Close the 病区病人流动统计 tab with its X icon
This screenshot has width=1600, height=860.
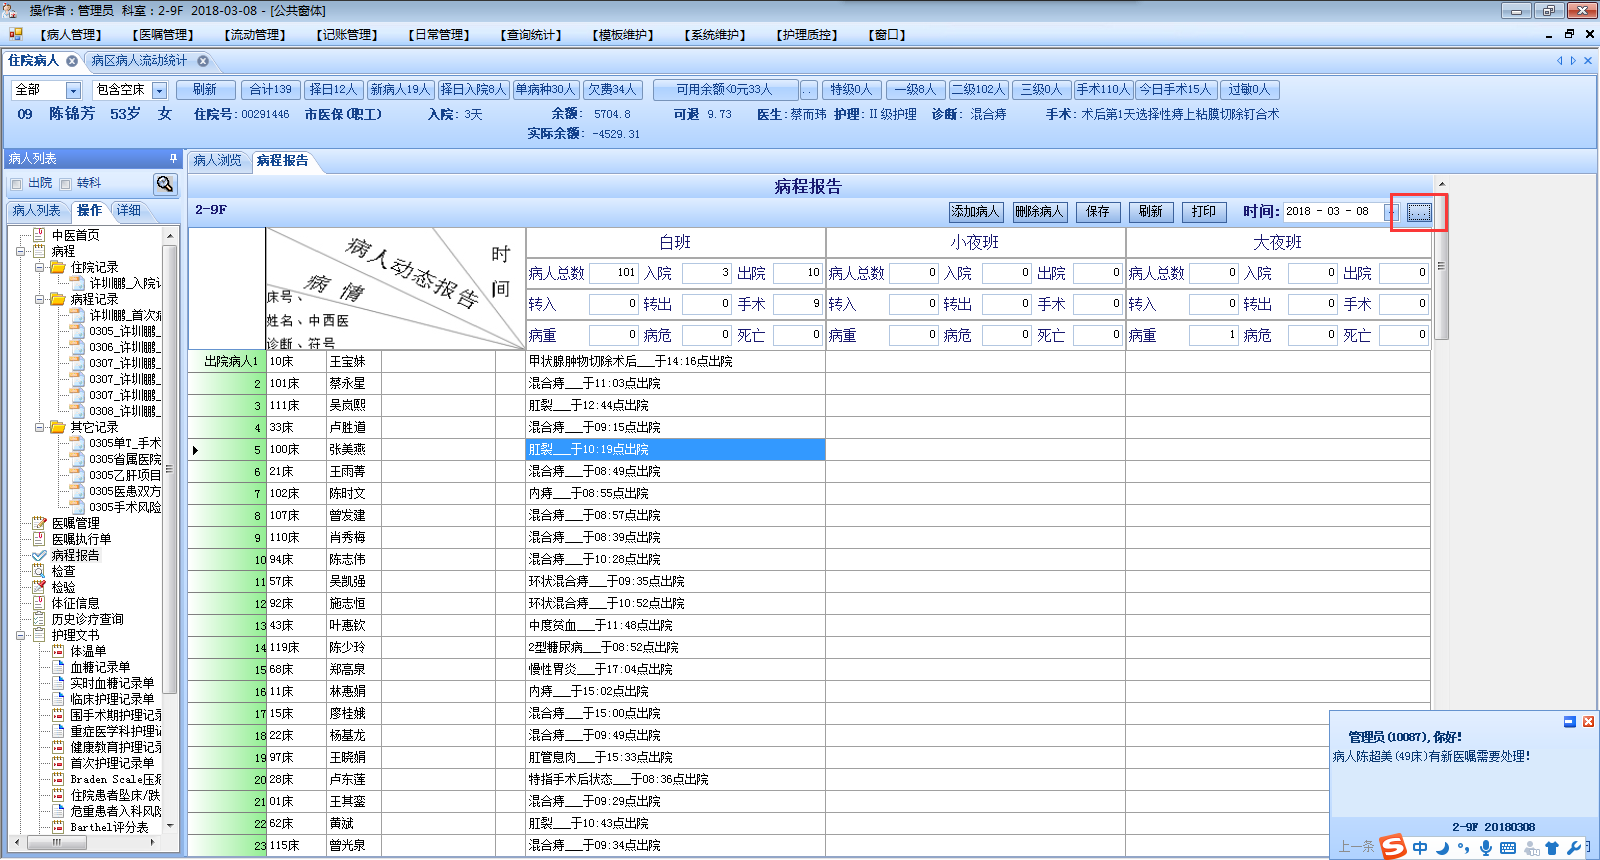click(x=203, y=61)
